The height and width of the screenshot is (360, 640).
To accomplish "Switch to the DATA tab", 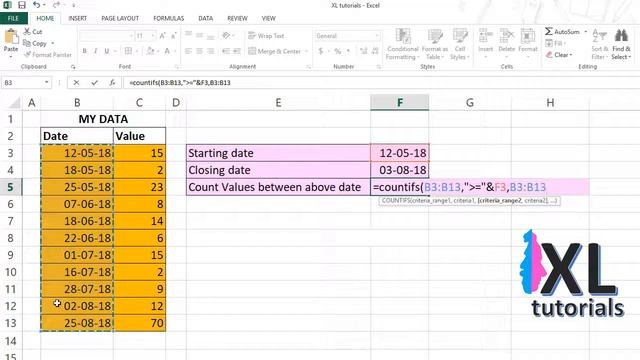I will click(206, 18).
